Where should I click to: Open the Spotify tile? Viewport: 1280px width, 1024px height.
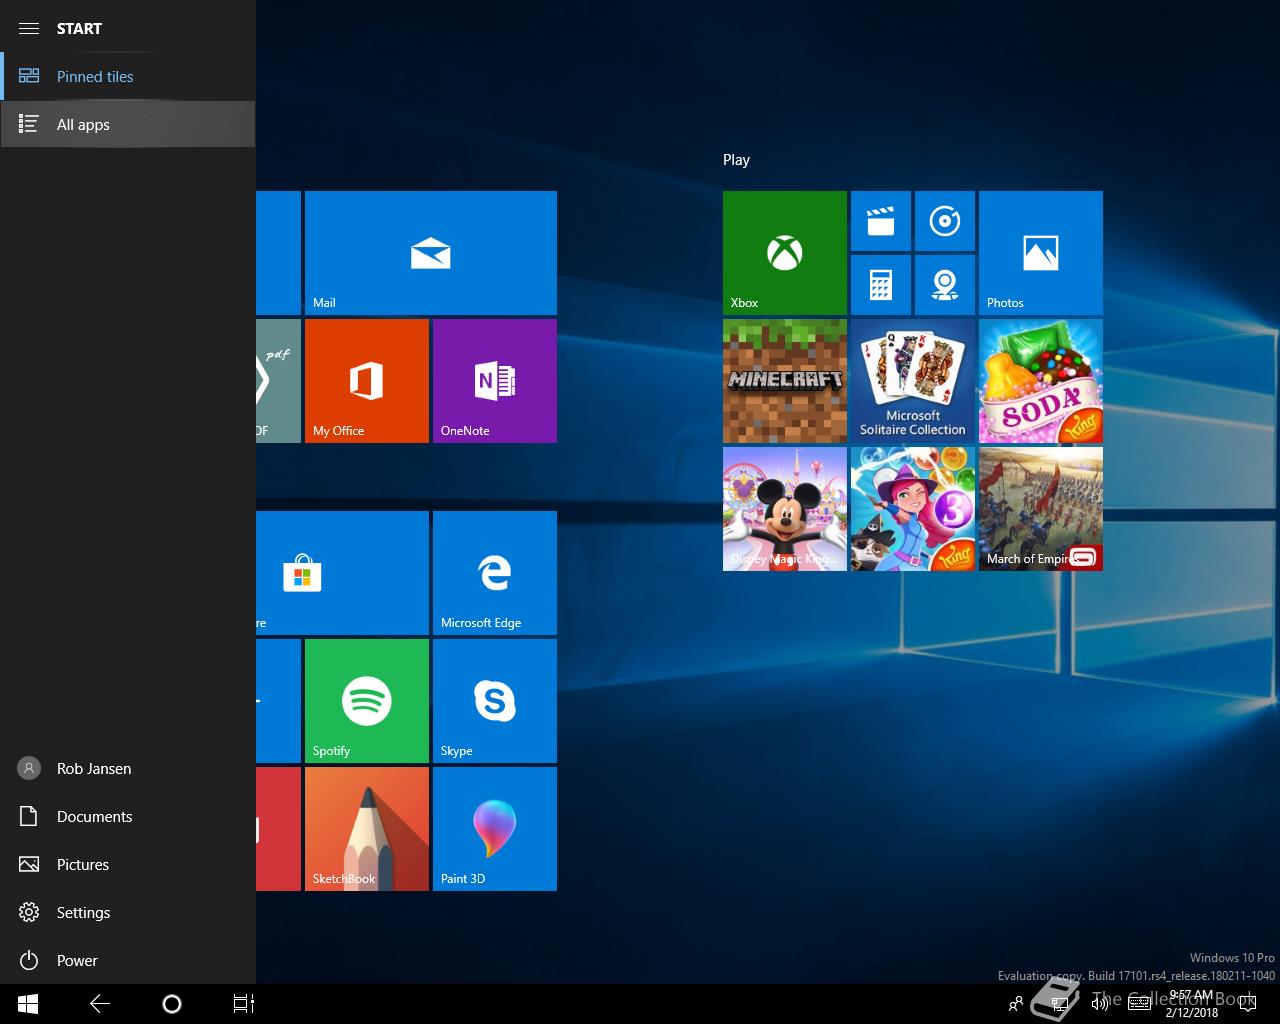point(367,701)
